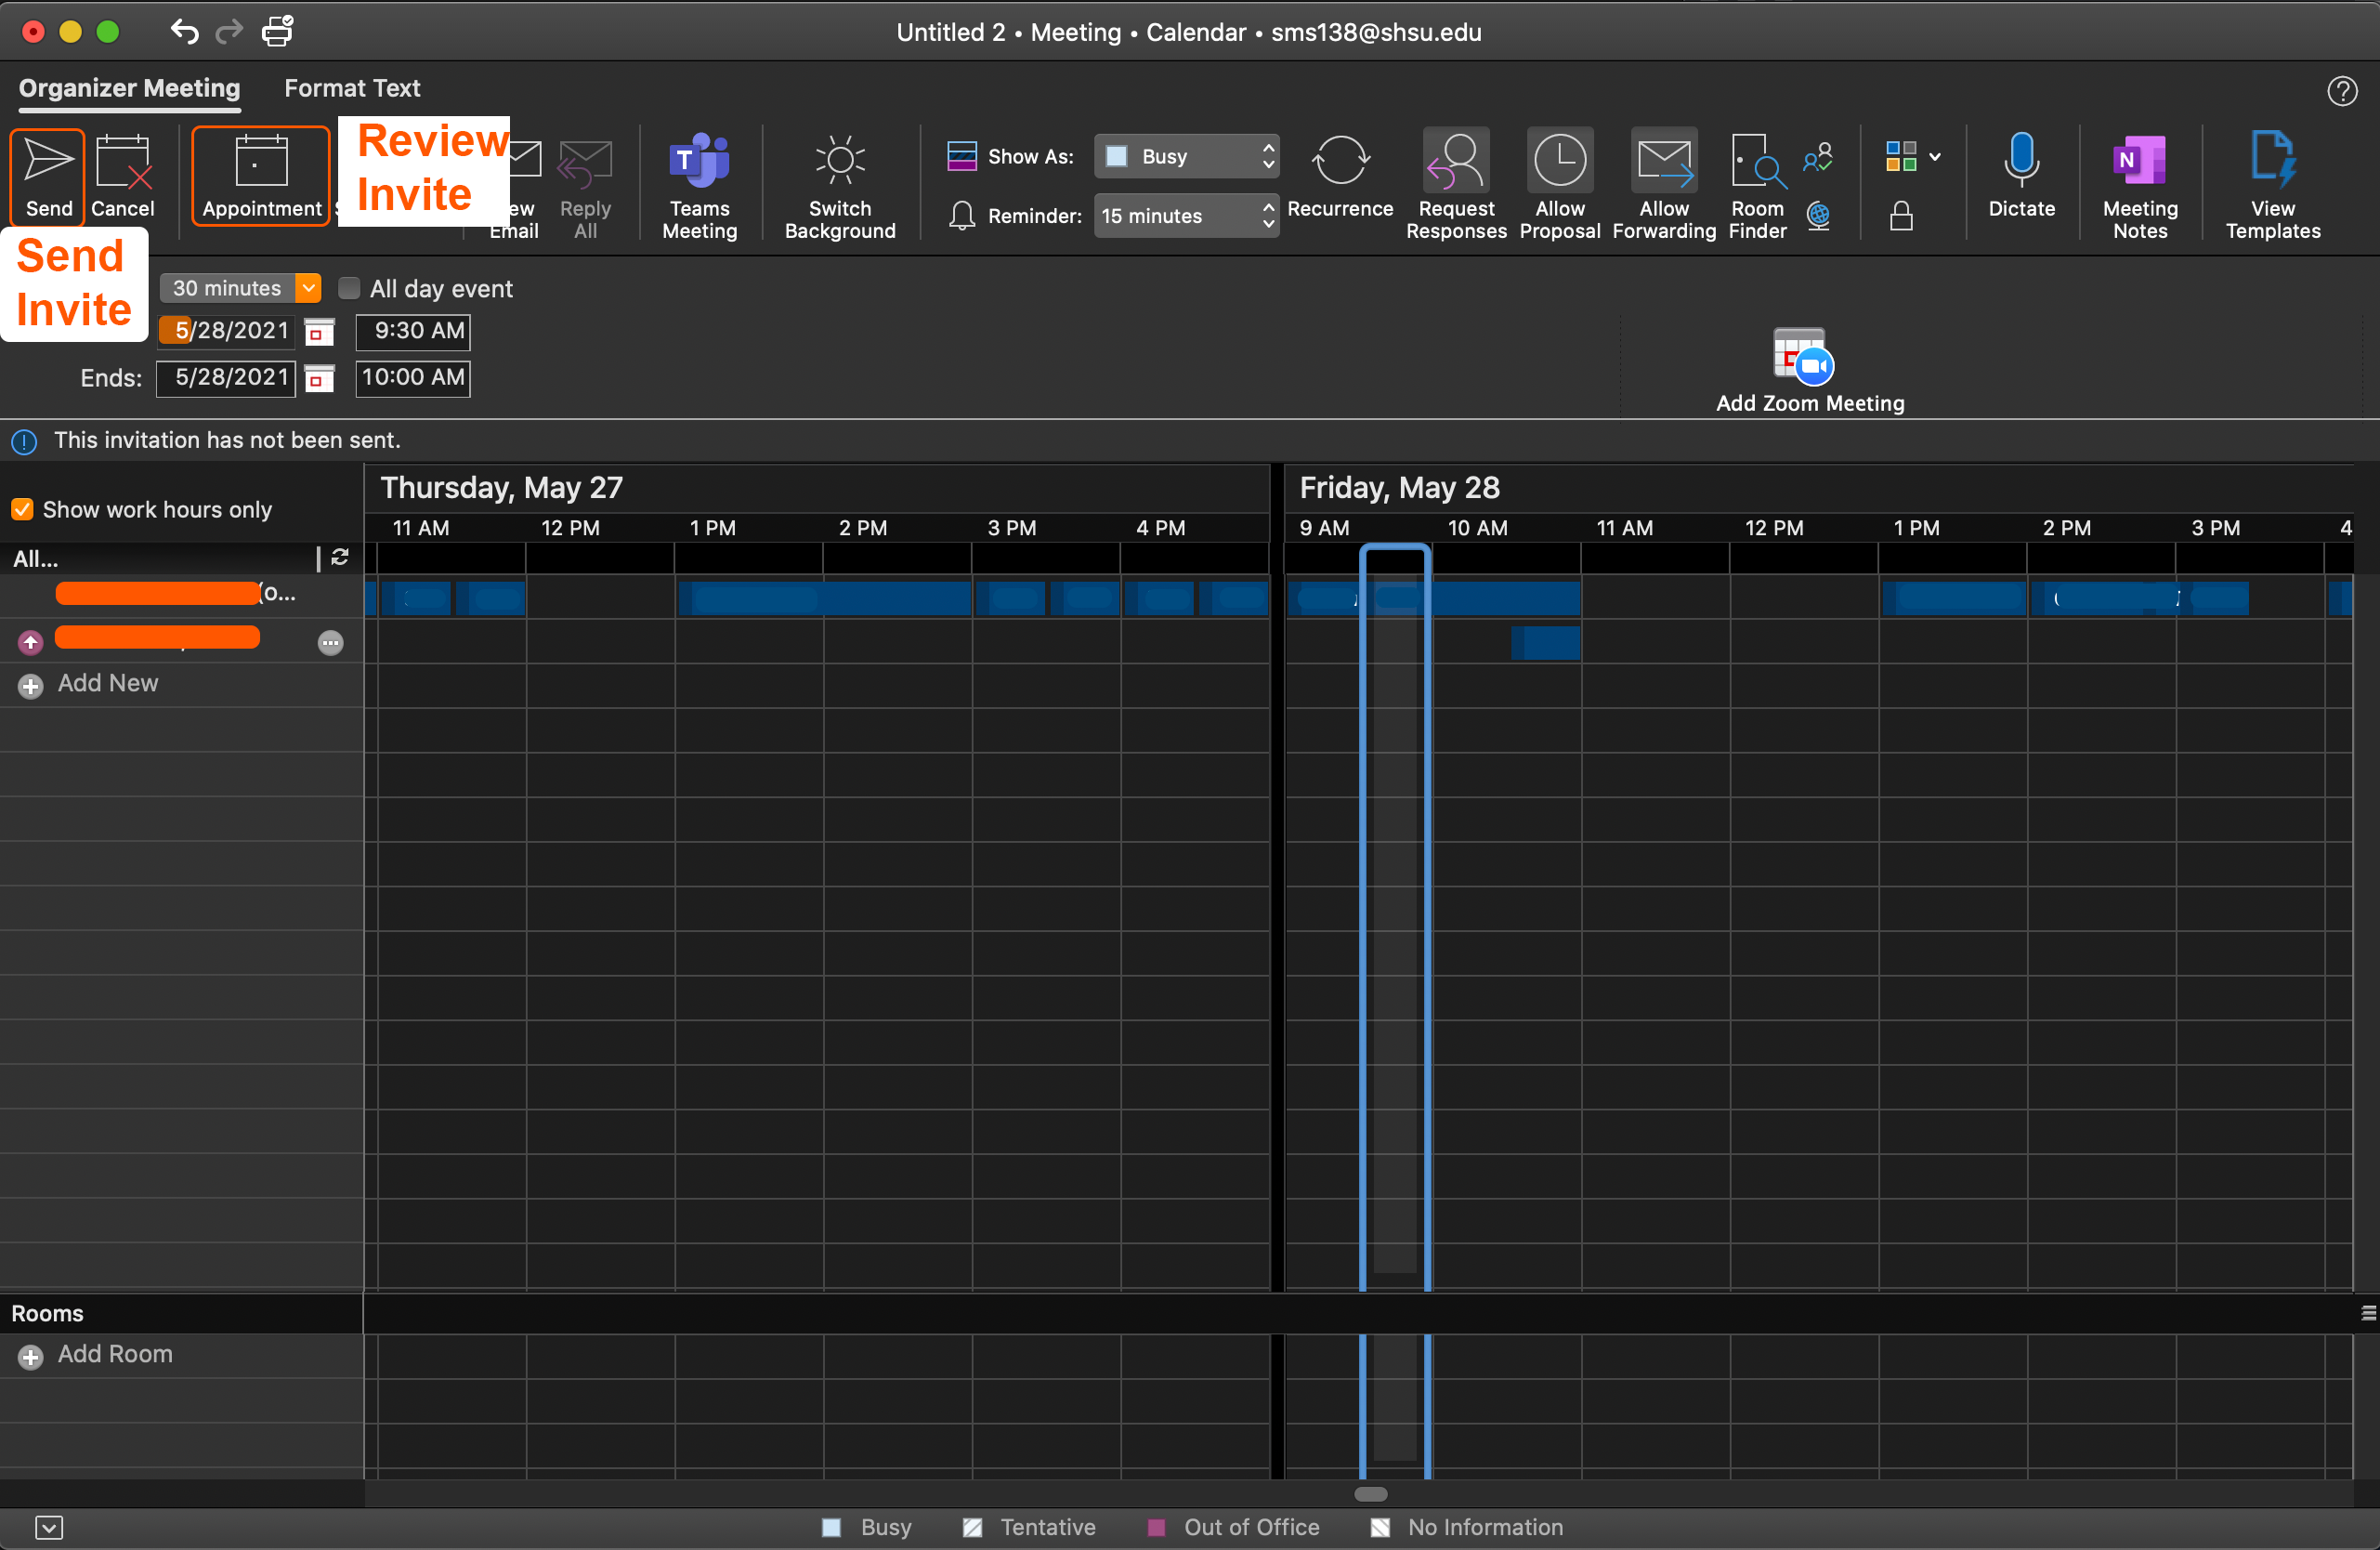Click Add New attendee
The image size is (2380, 1550).
pyautogui.click(x=107, y=684)
